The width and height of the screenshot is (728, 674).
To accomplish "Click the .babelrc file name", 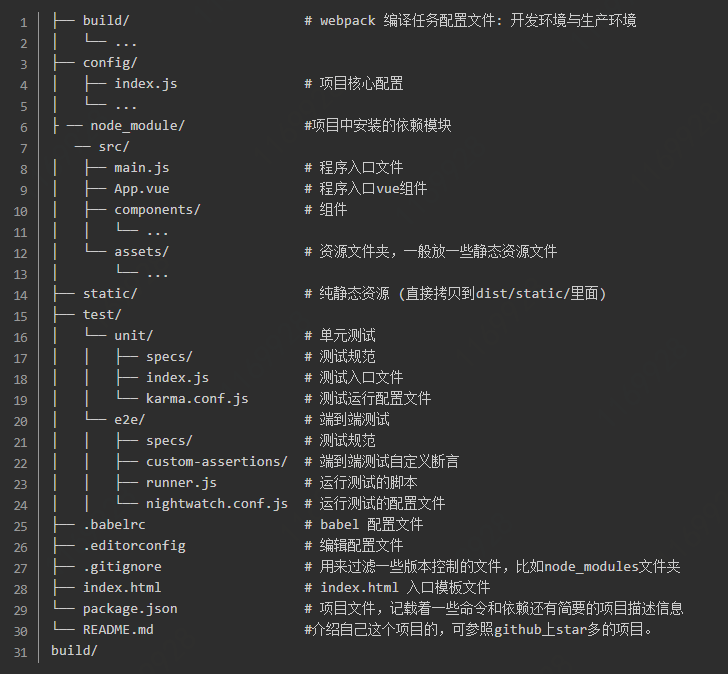I will tap(114, 525).
